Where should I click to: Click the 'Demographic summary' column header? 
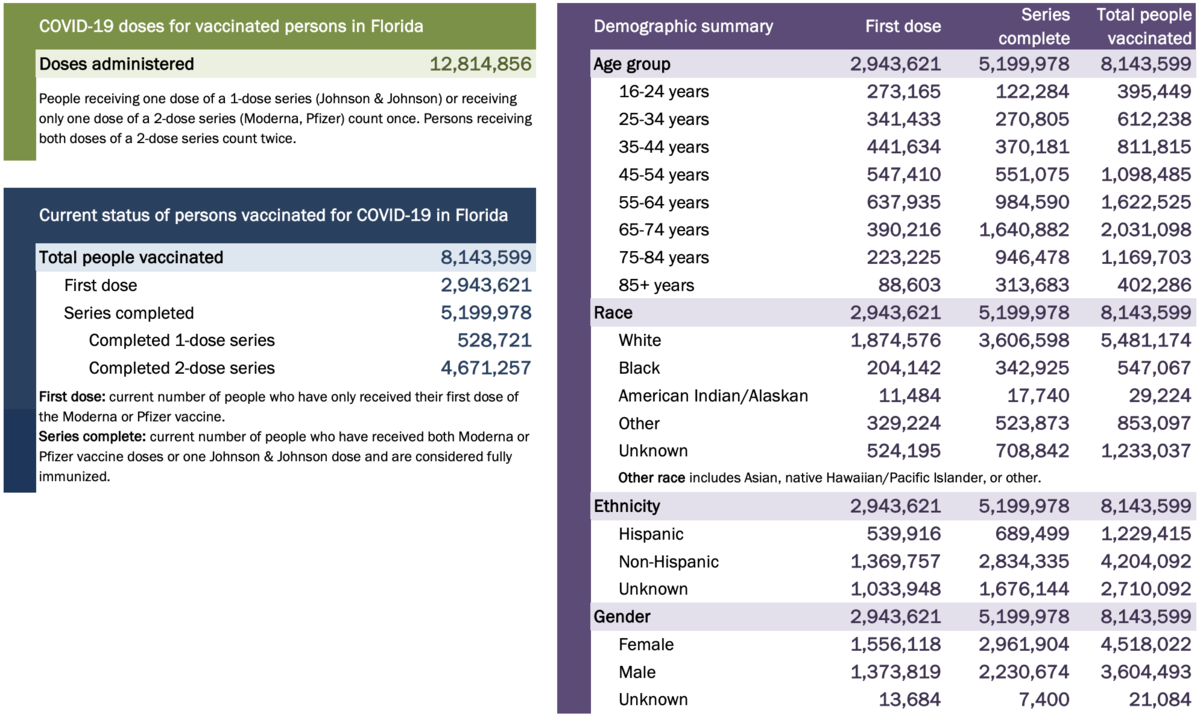click(x=683, y=27)
